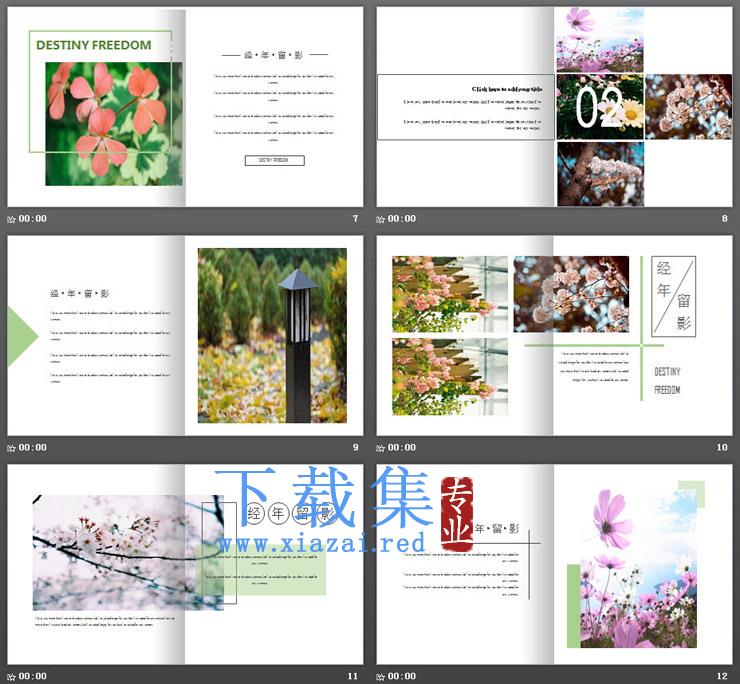Image resolution: width=740 pixels, height=684 pixels.
Task: Select slide 7 thumbnail with red flower
Action: 185,107
